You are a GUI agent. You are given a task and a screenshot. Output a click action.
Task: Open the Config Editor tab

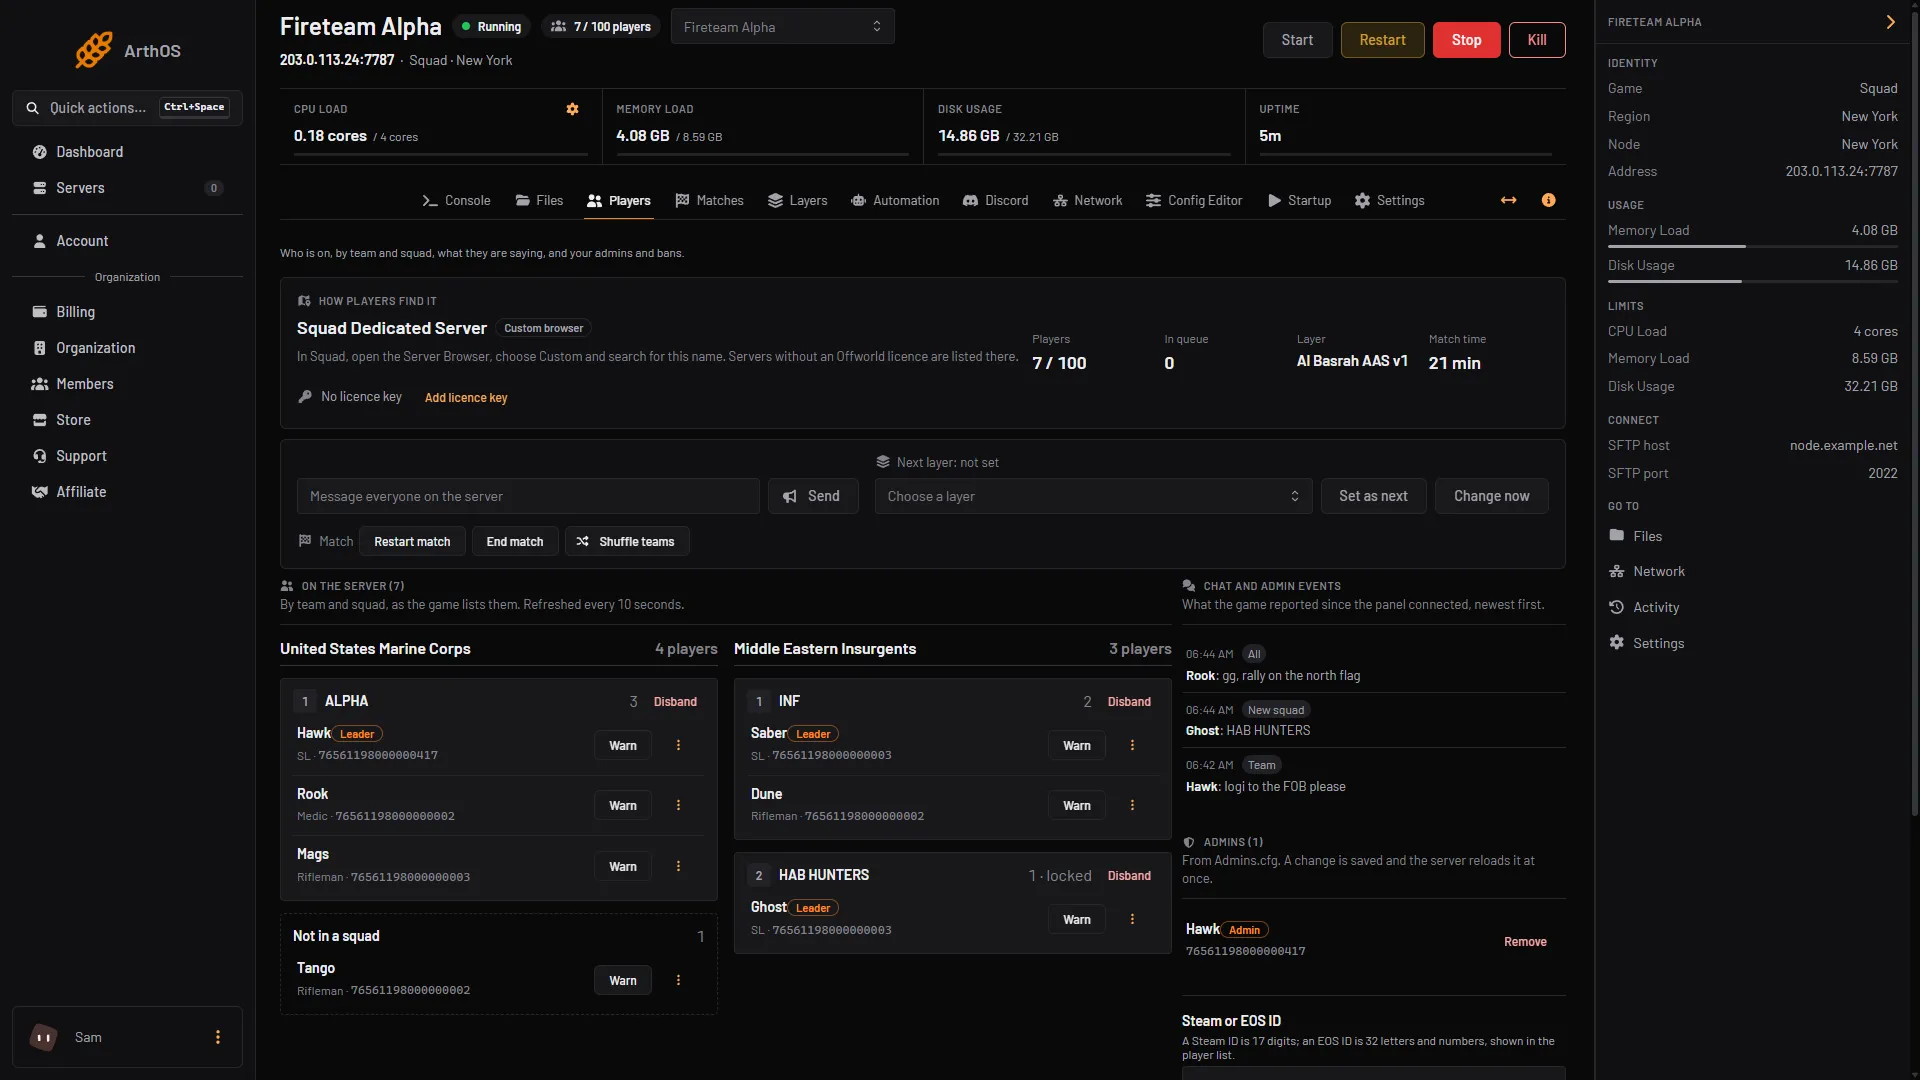(1194, 201)
